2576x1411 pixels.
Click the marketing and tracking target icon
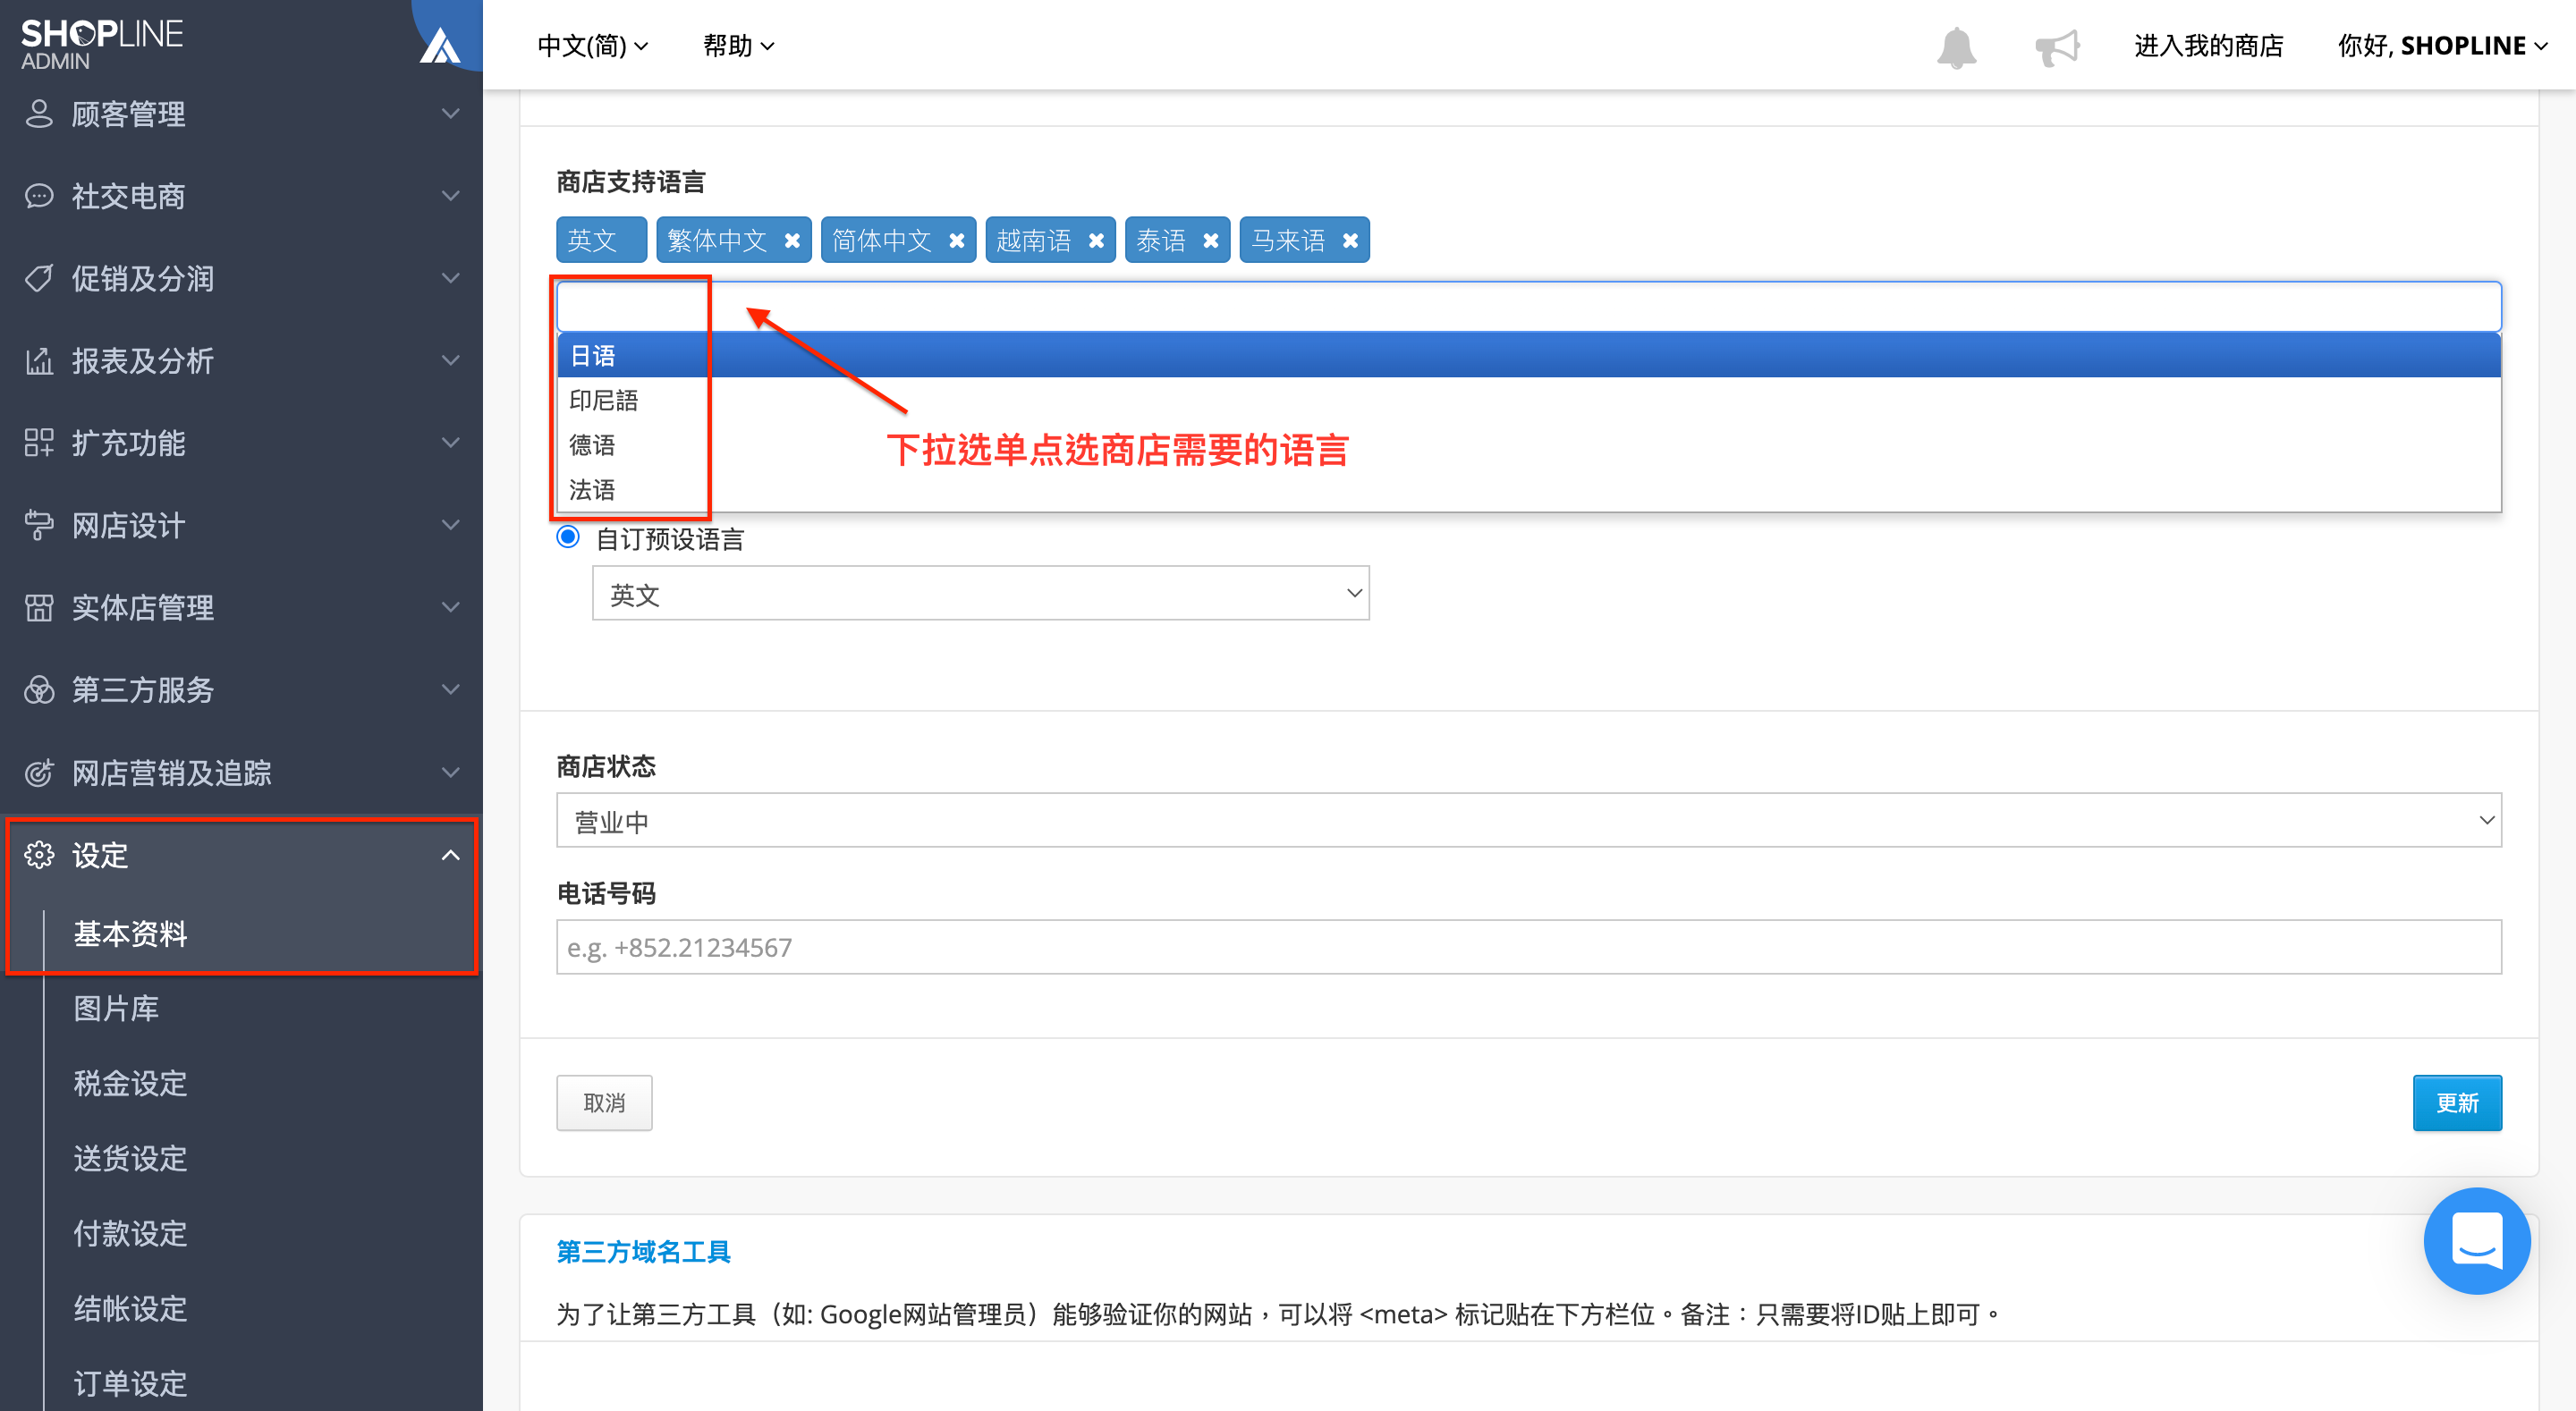pyautogui.click(x=39, y=772)
